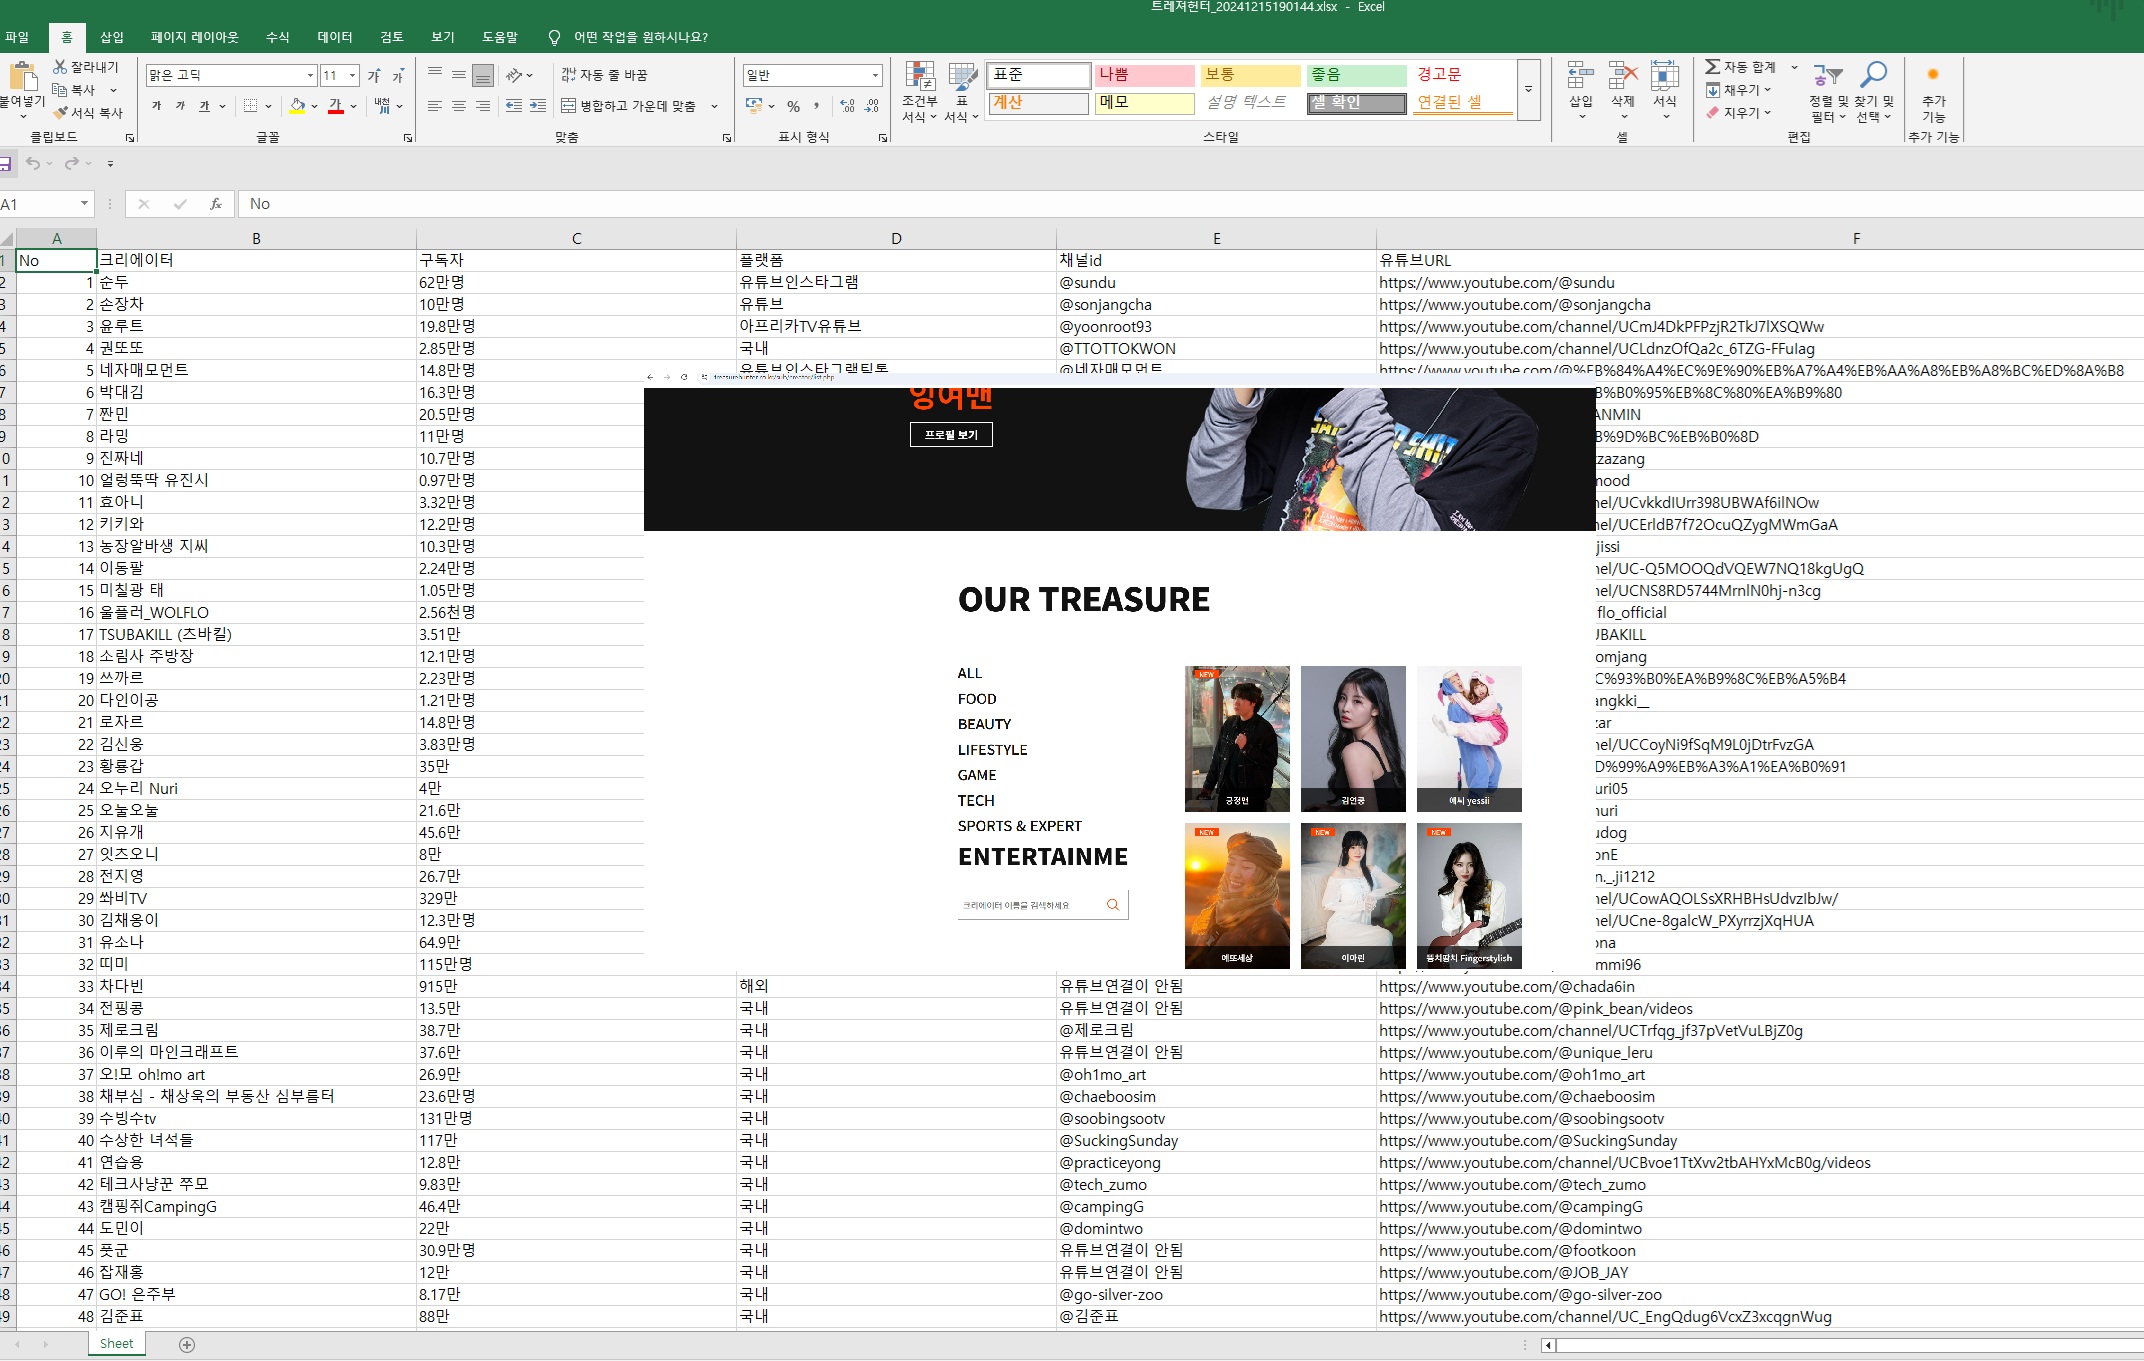Viewport: 2144px width, 1361px height.
Task: Open the number format dropdown (일반)
Action: (875, 76)
